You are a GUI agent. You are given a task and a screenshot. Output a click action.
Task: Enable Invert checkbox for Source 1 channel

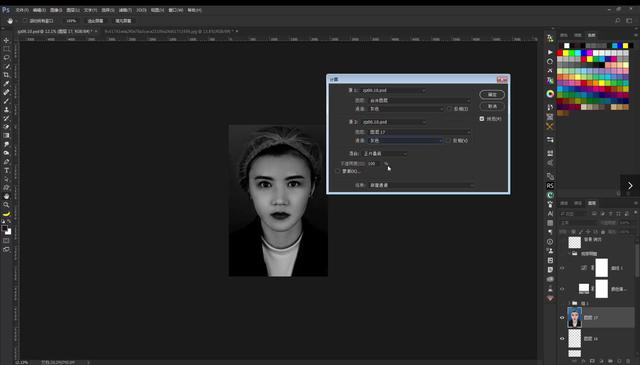[449, 109]
